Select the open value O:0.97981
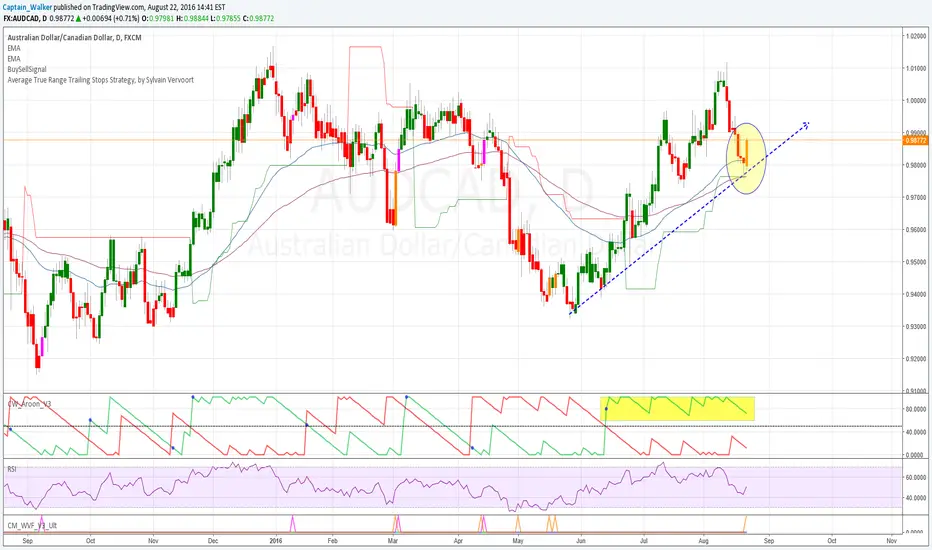The width and height of the screenshot is (932, 550). click(x=160, y=18)
